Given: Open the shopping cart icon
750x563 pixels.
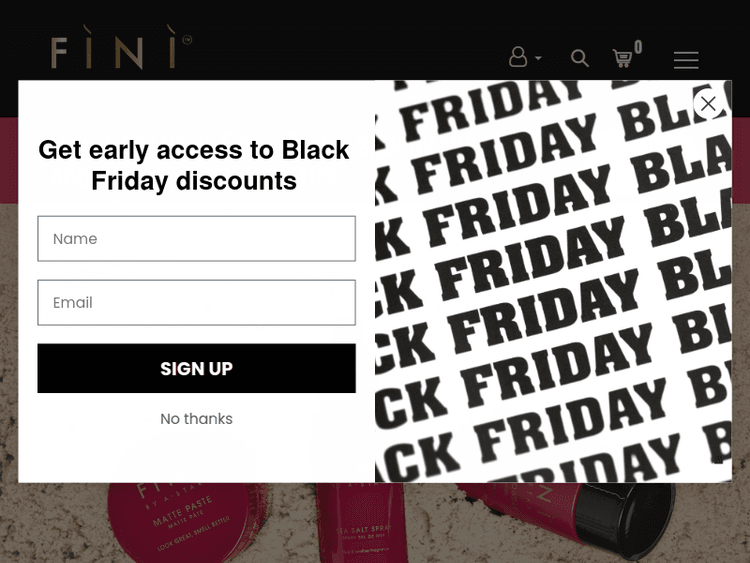Looking at the screenshot, I should point(623,59).
